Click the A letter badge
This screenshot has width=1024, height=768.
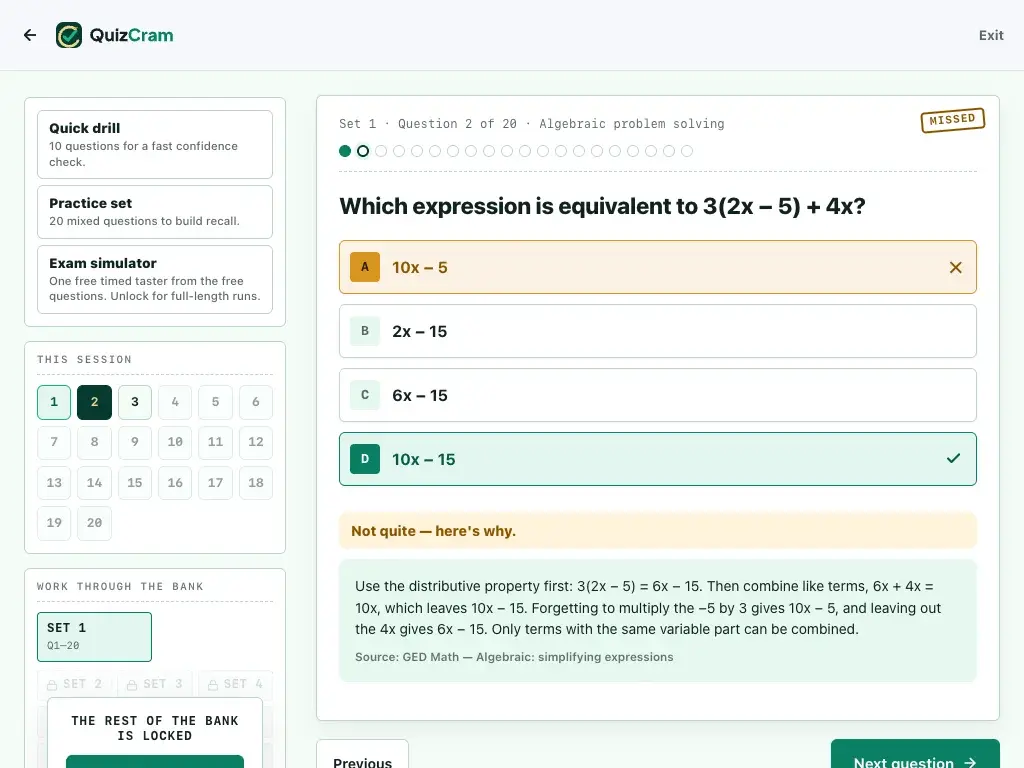pyautogui.click(x=365, y=267)
